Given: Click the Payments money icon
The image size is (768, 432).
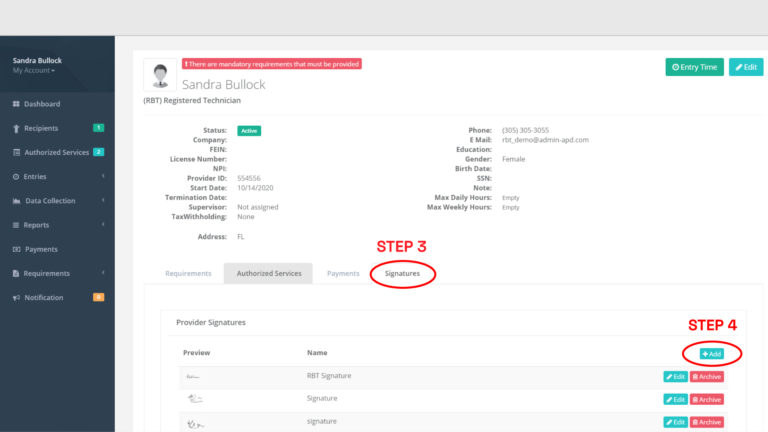Looking at the screenshot, I should 16,249.
